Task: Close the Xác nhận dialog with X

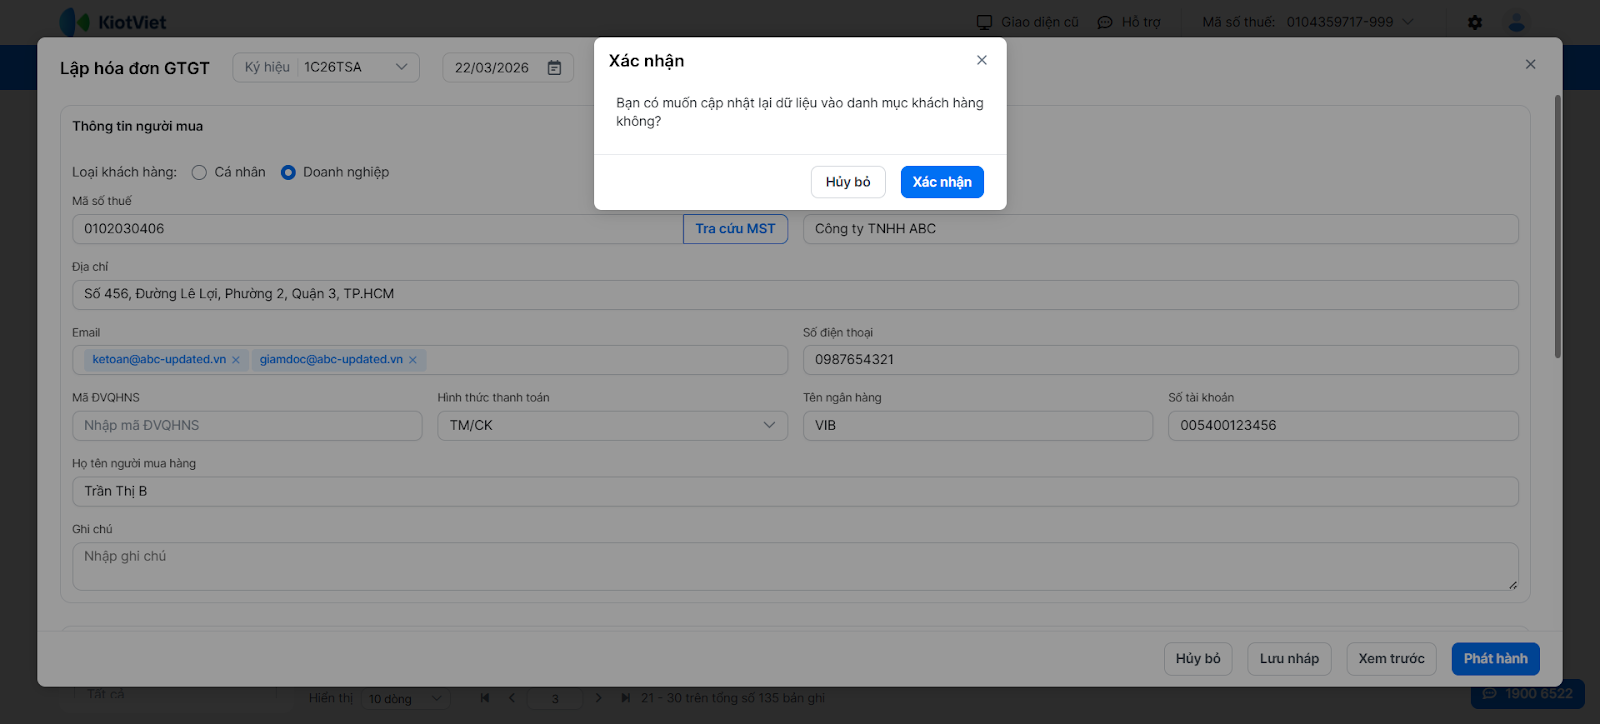Action: 982,60
